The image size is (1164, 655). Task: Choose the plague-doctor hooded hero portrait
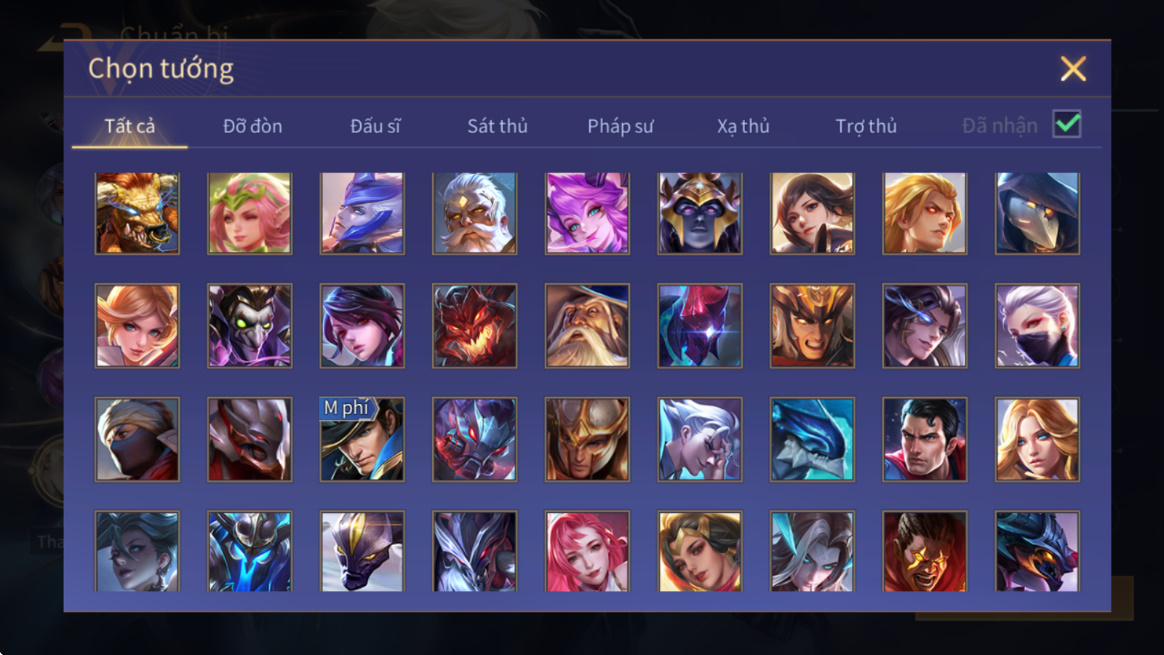(x=1037, y=213)
